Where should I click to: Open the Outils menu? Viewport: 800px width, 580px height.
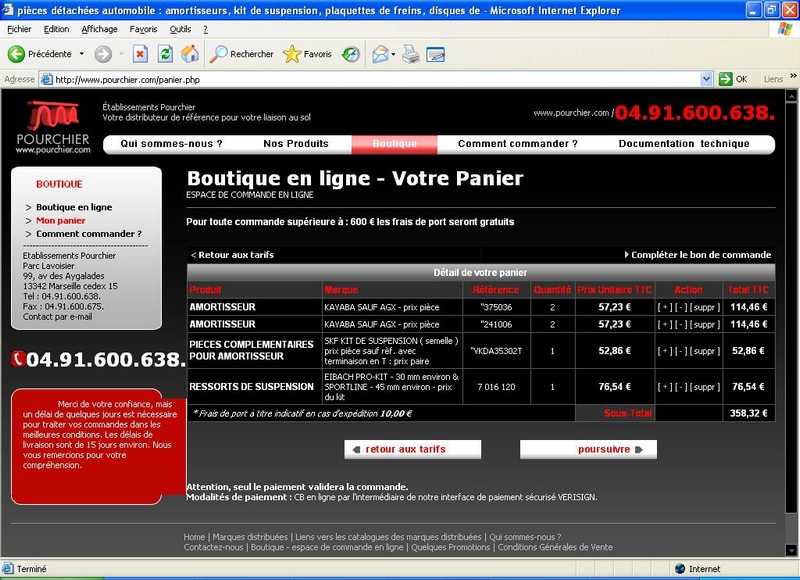180,29
